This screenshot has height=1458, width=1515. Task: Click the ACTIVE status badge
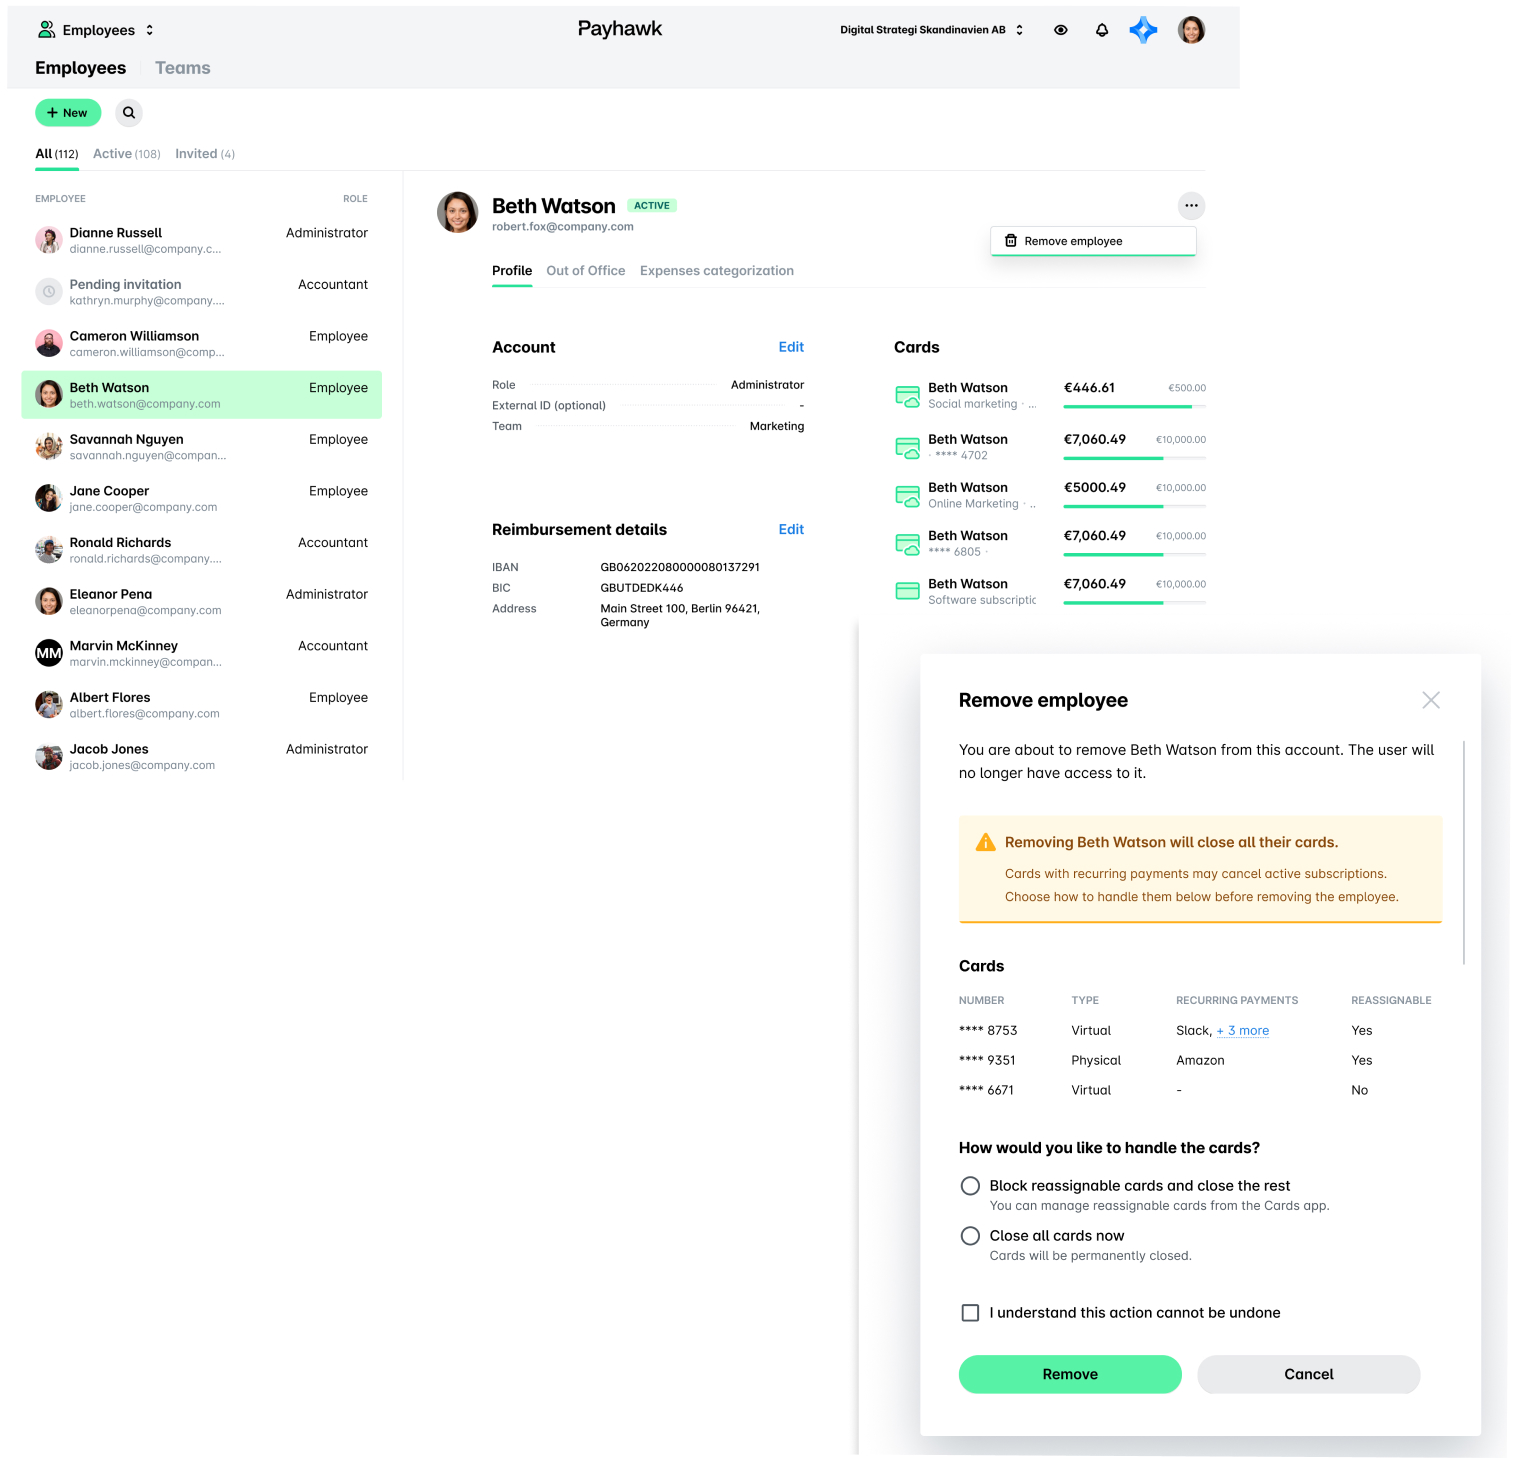pyautogui.click(x=652, y=206)
